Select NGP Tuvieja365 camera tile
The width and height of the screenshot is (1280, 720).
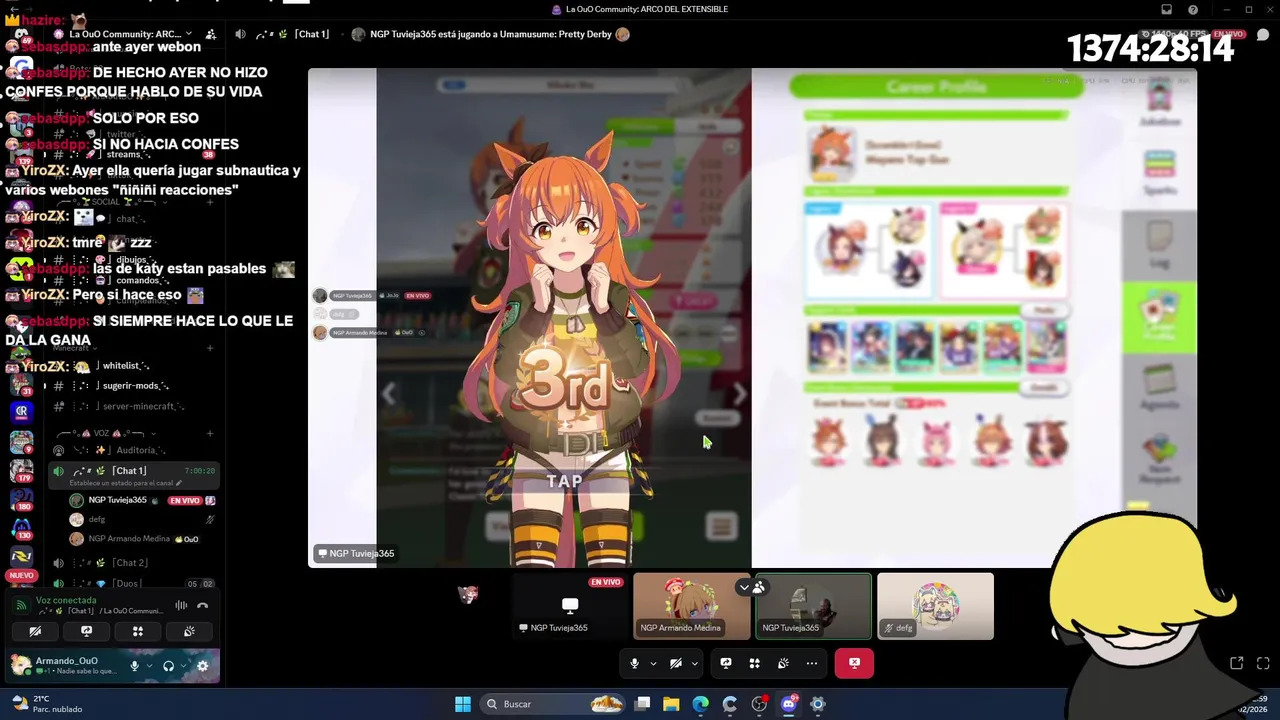813,606
